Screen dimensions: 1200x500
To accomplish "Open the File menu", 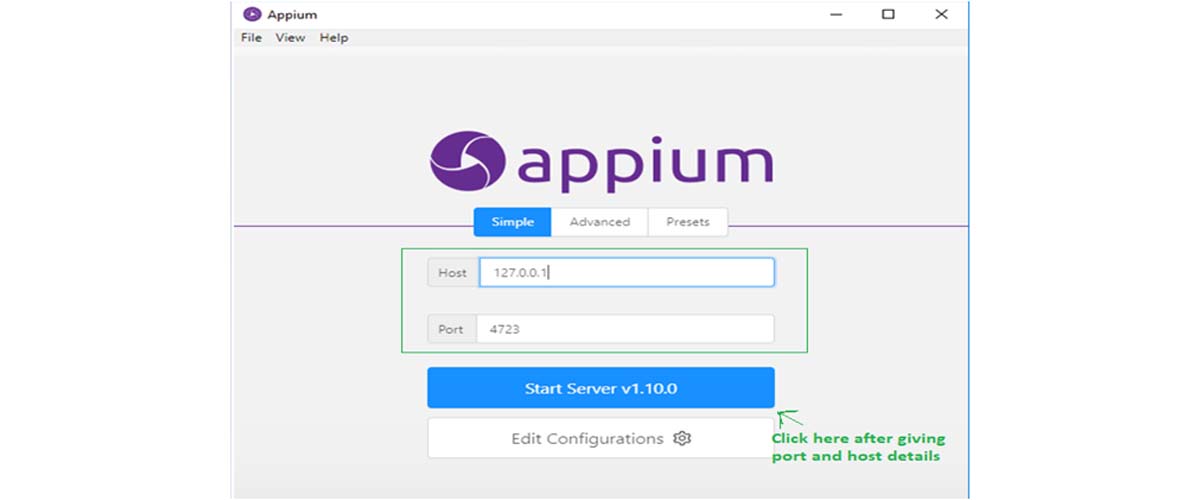I will [x=251, y=38].
